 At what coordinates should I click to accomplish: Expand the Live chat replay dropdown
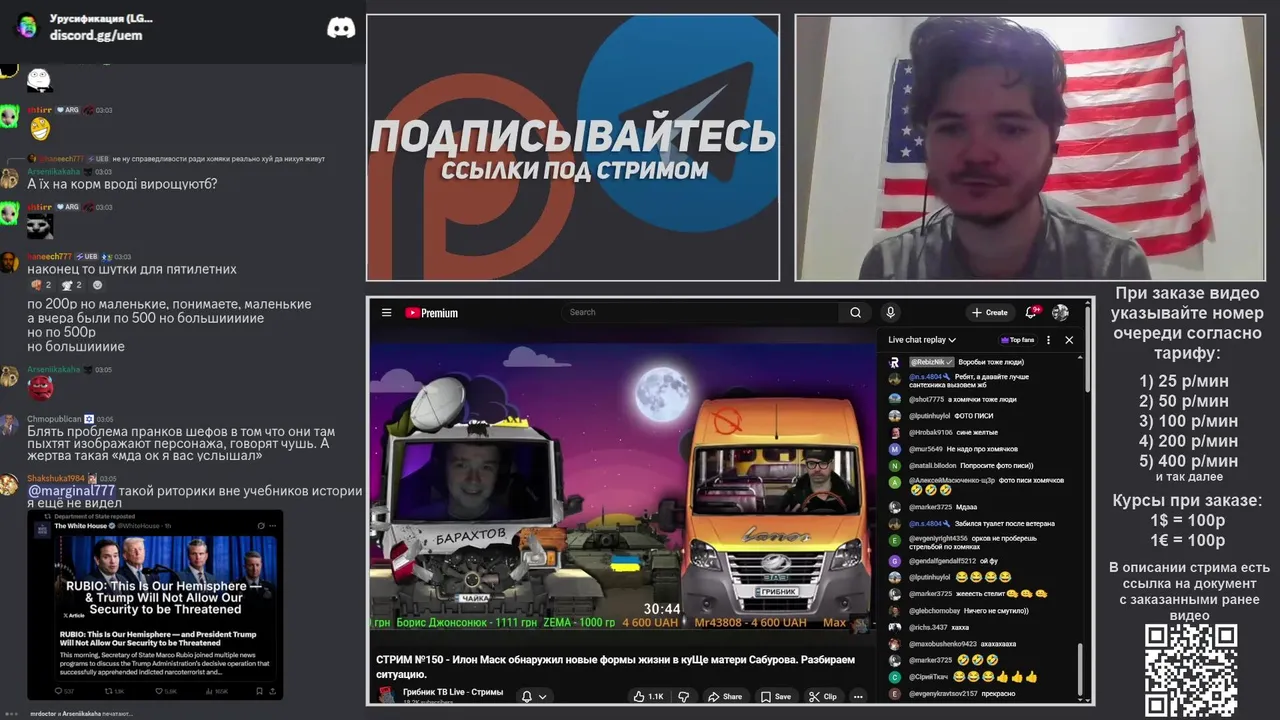(x=922, y=340)
